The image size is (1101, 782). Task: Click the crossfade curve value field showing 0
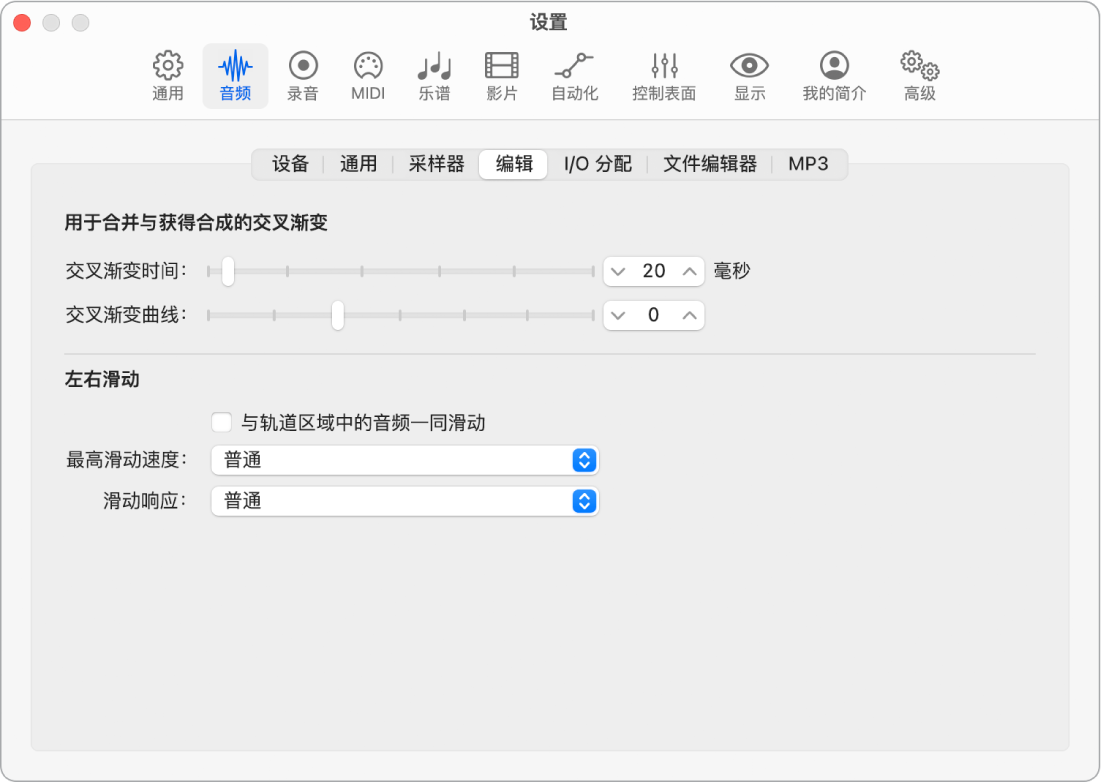pyautogui.click(x=654, y=315)
